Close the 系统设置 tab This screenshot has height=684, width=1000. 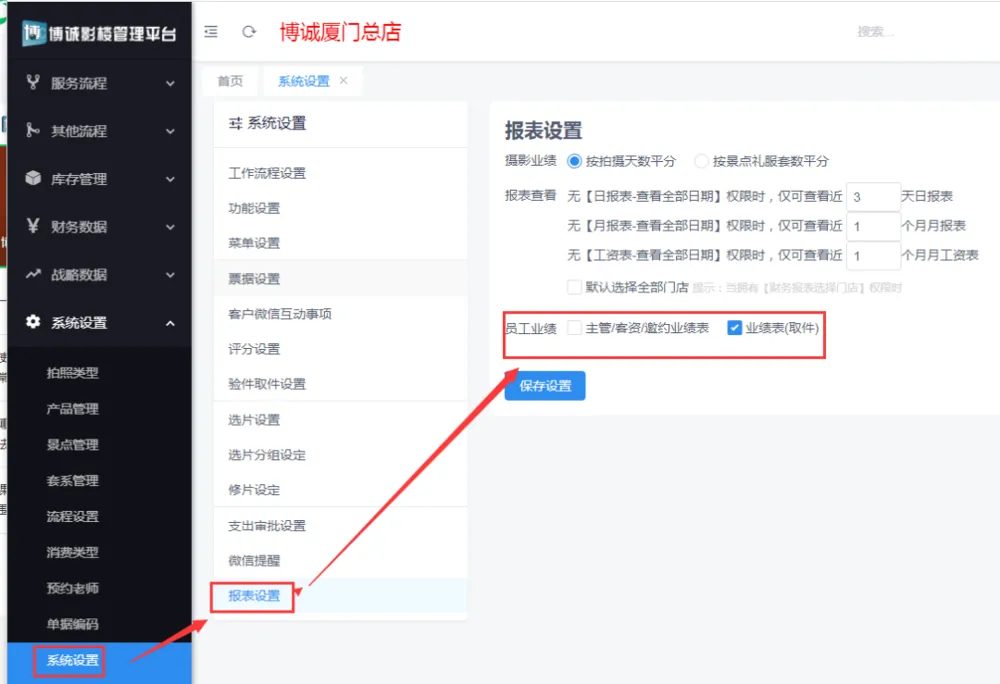344,81
